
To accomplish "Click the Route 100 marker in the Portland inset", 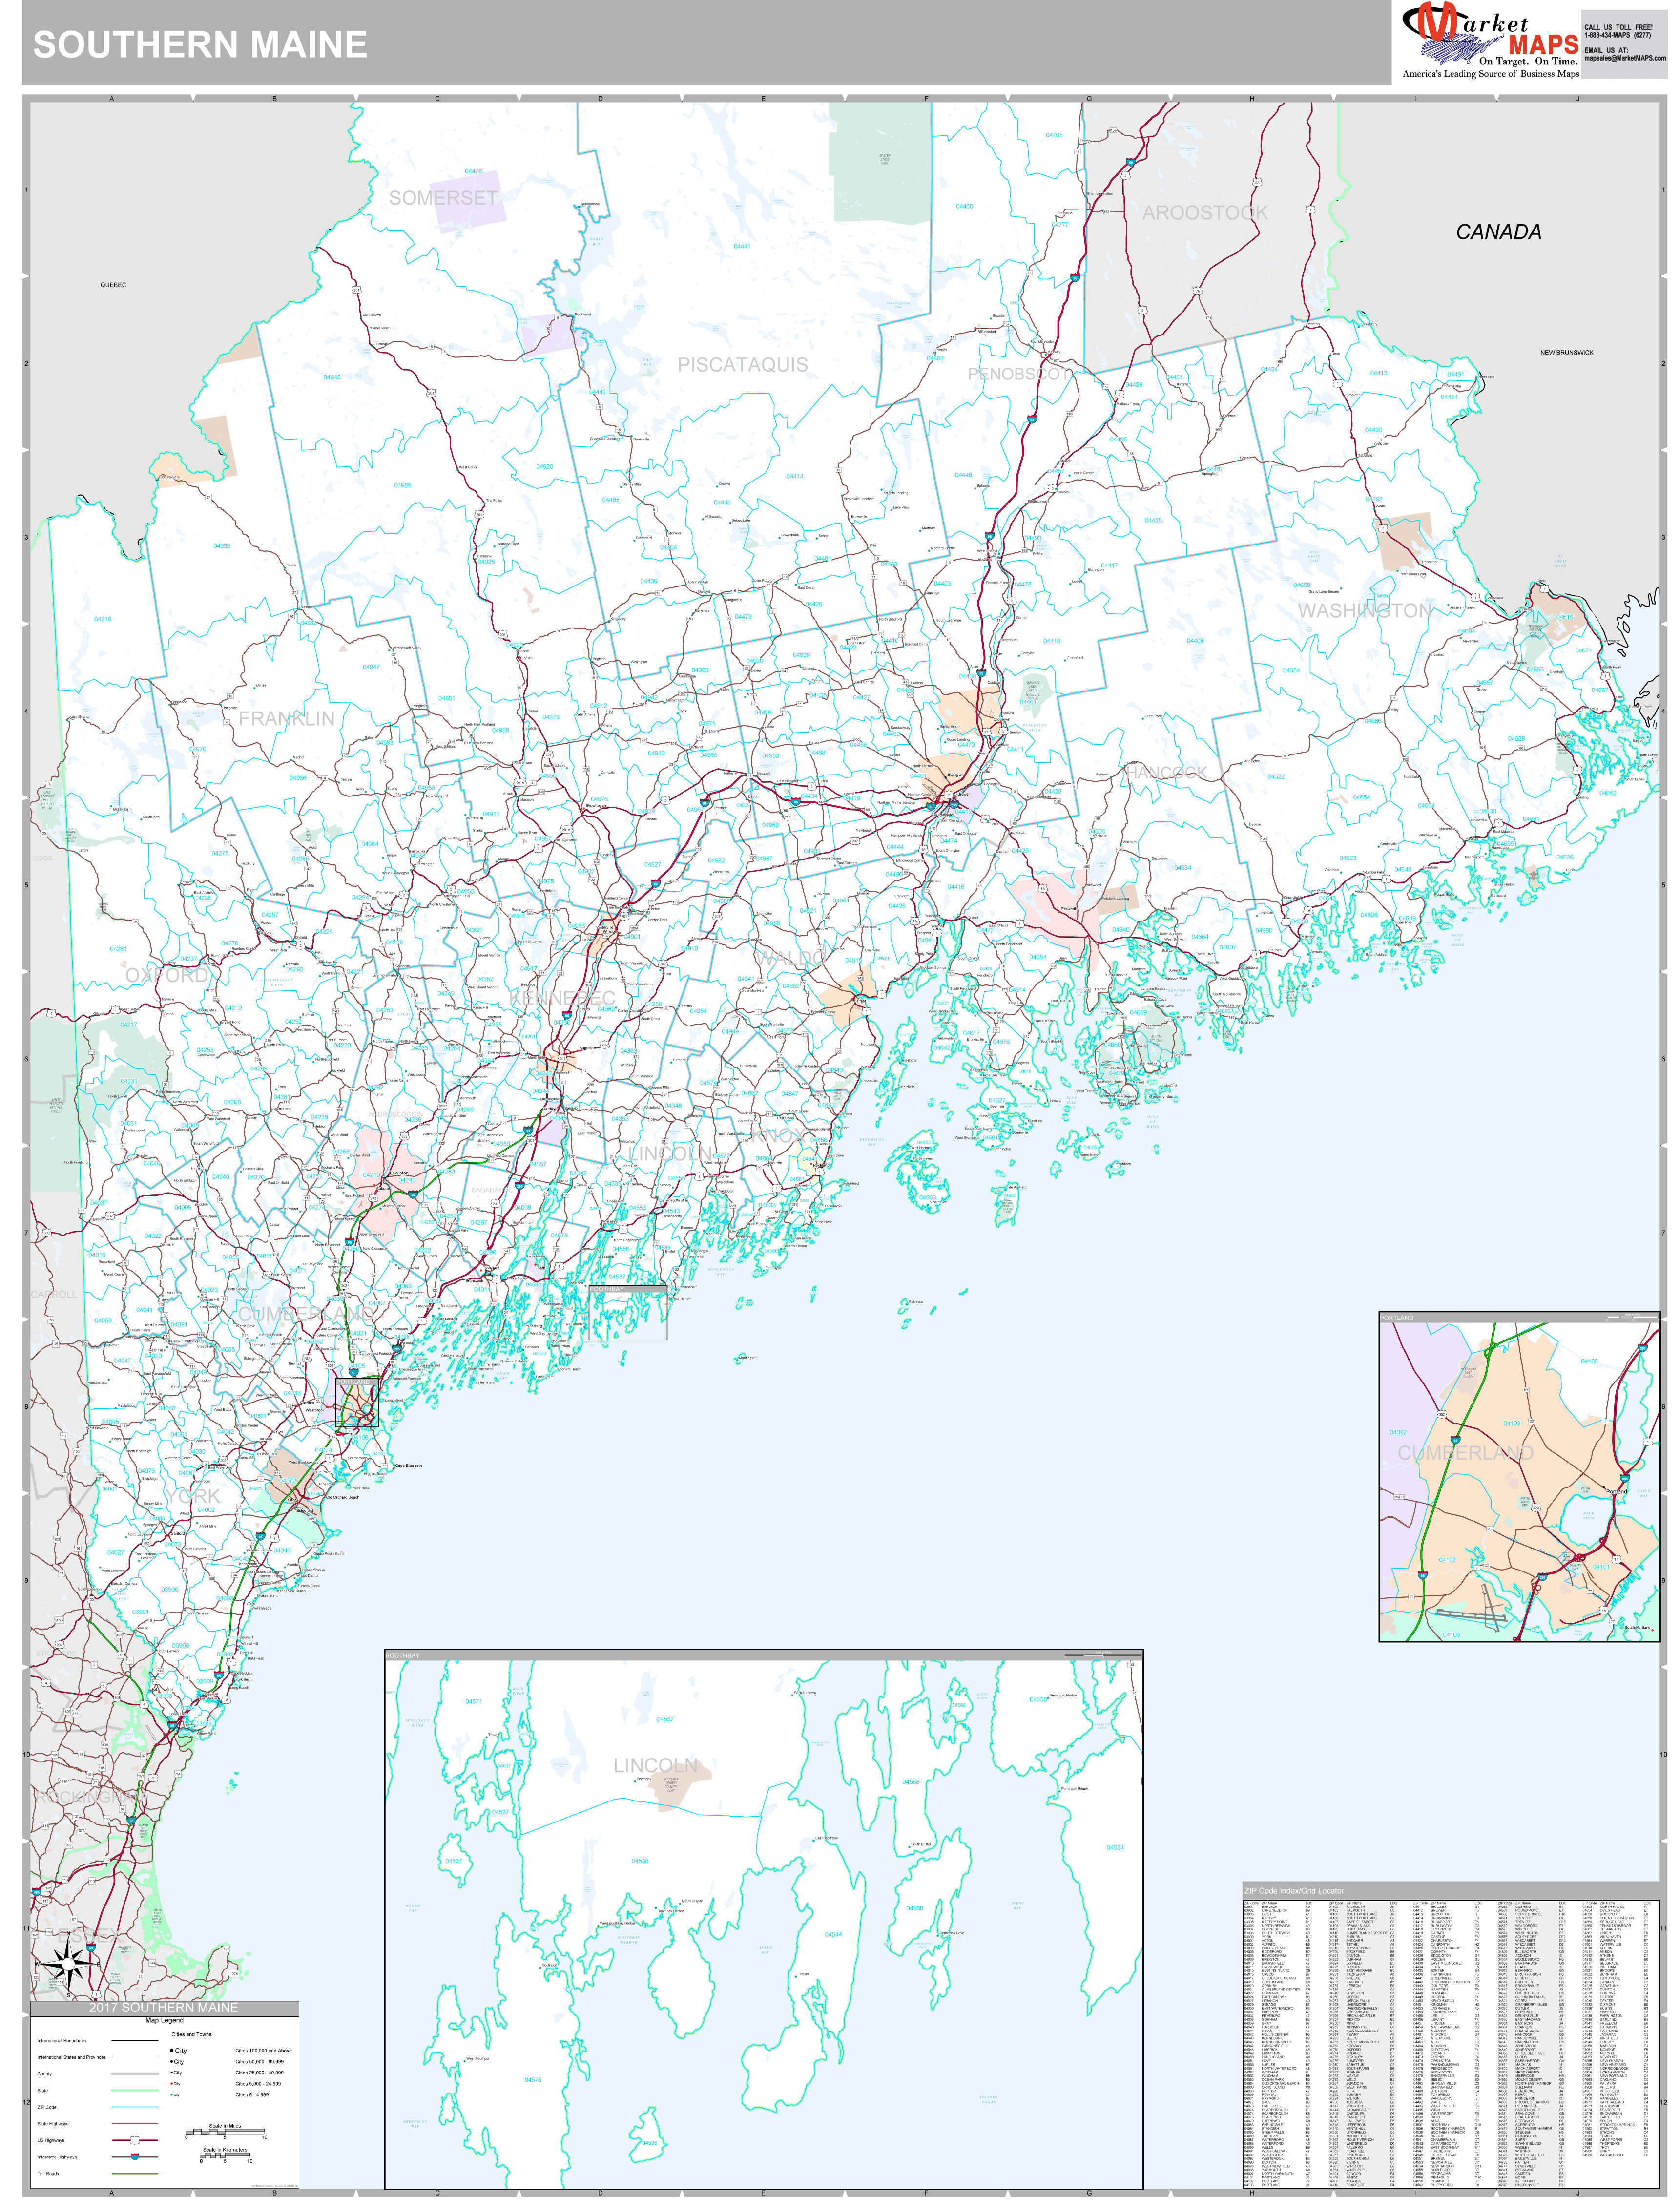I will [1526, 1390].
